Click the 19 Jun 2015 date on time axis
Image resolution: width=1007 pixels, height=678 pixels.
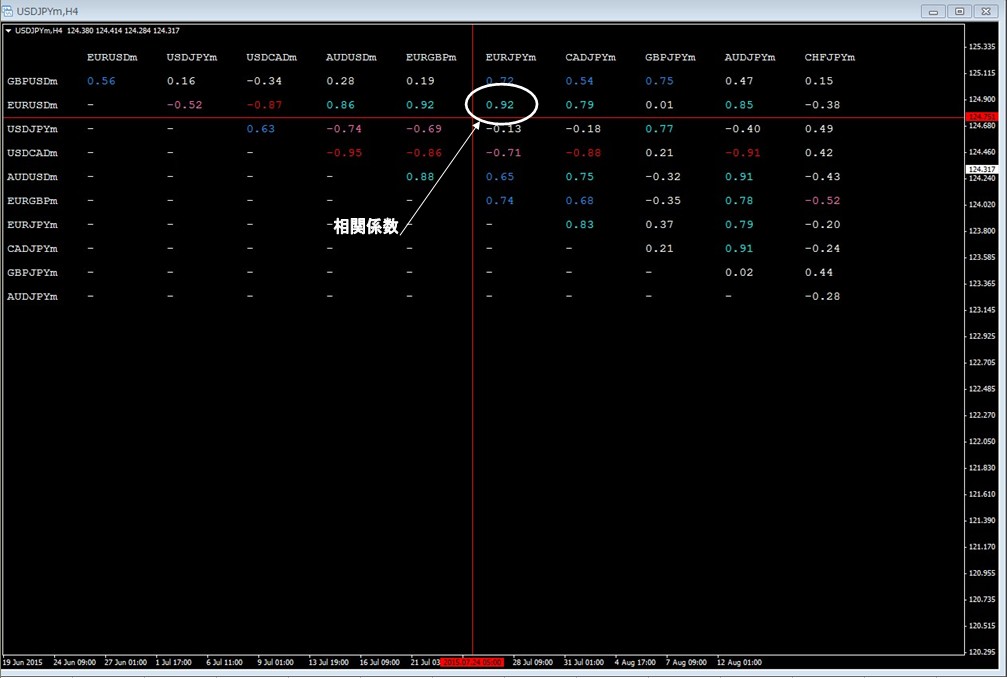click(22, 662)
